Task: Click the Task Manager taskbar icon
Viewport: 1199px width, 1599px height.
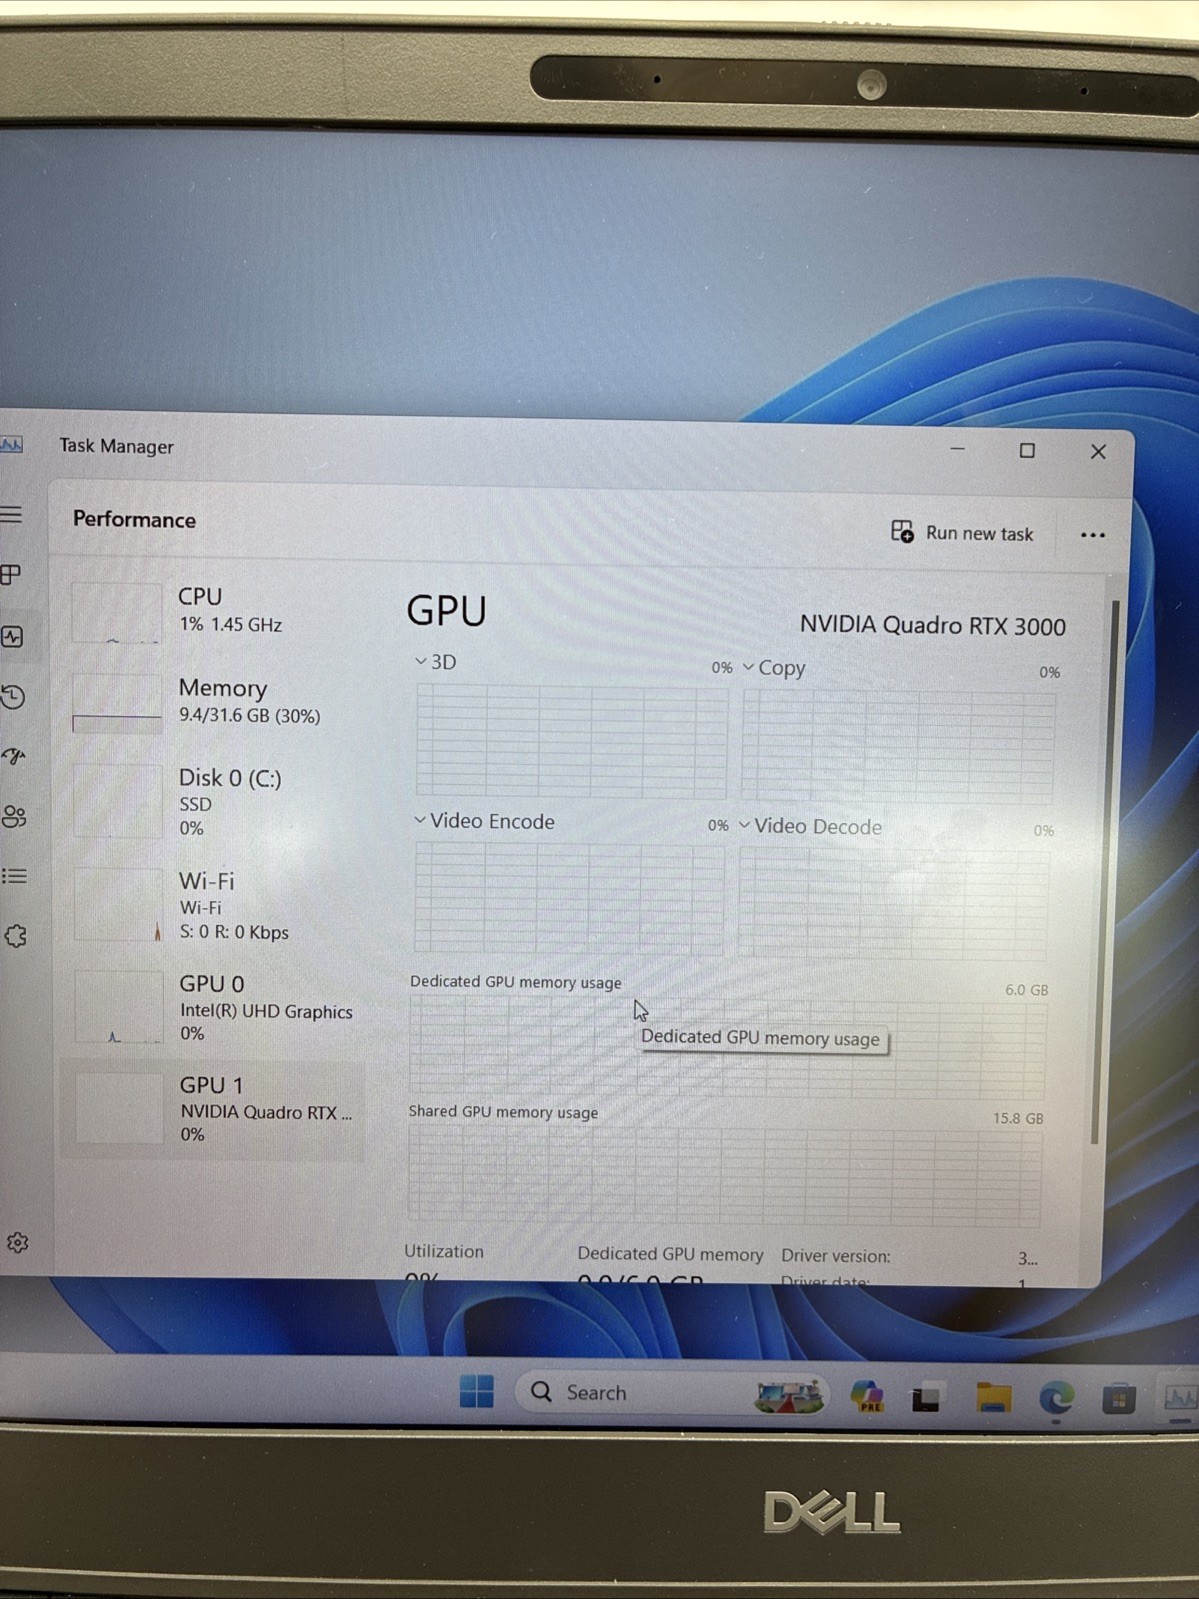Action: pyautogui.click(x=1181, y=1398)
